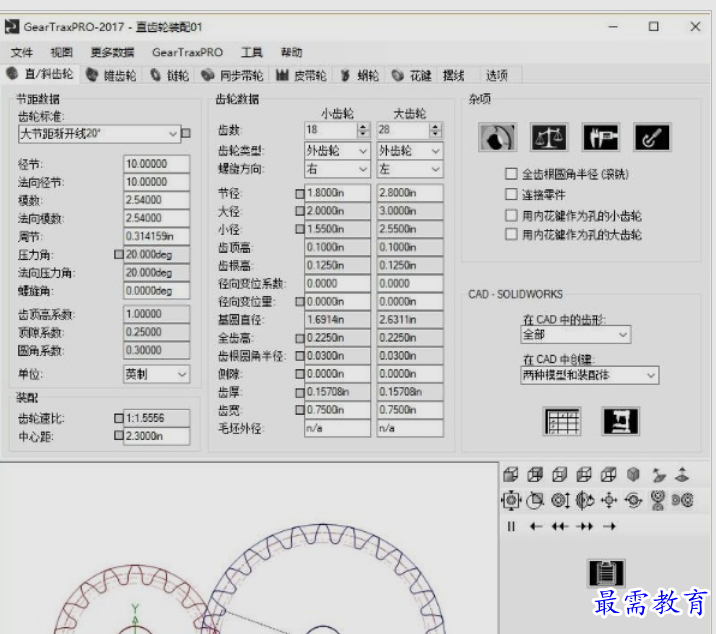The height and width of the screenshot is (634, 716).
Task: Click the data table grid icon
Action: tap(562, 421)
